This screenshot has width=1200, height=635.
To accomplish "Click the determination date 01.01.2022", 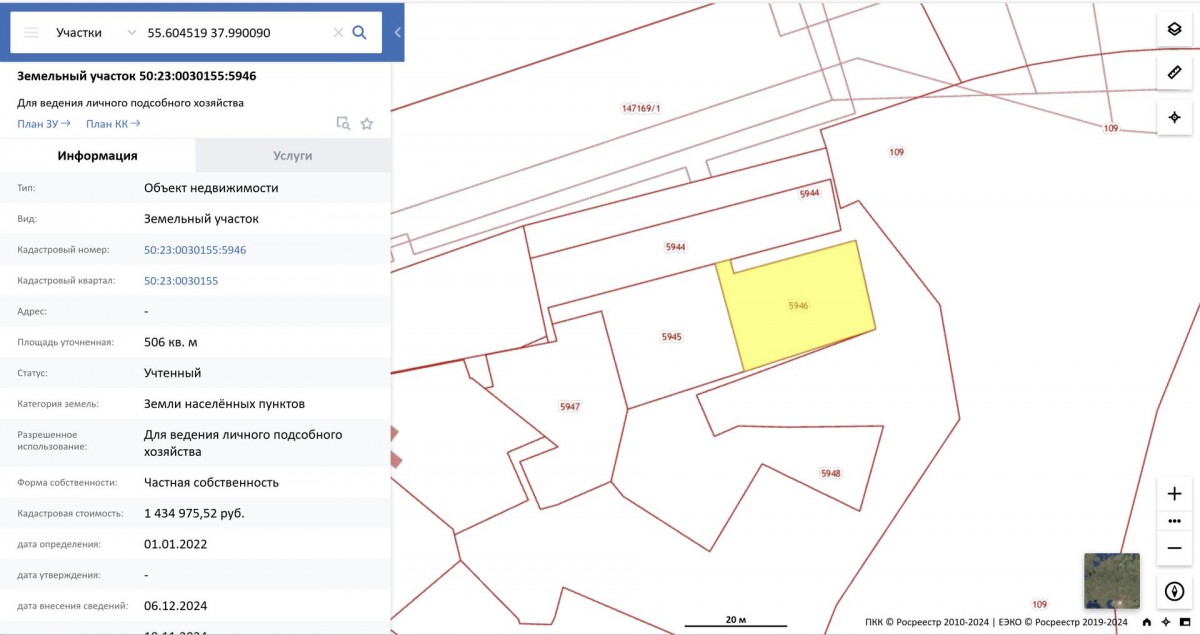I will [x=176, y=544].
